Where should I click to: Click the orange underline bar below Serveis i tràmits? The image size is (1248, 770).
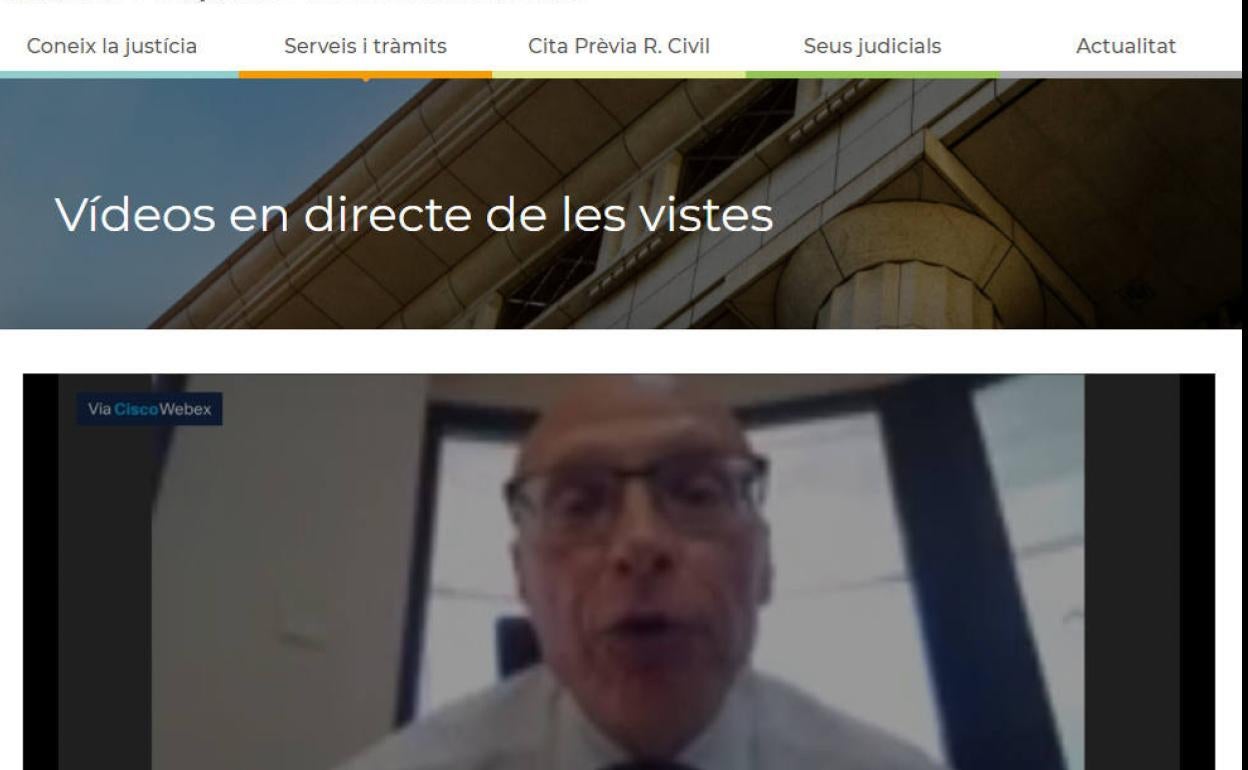[365, 74]
